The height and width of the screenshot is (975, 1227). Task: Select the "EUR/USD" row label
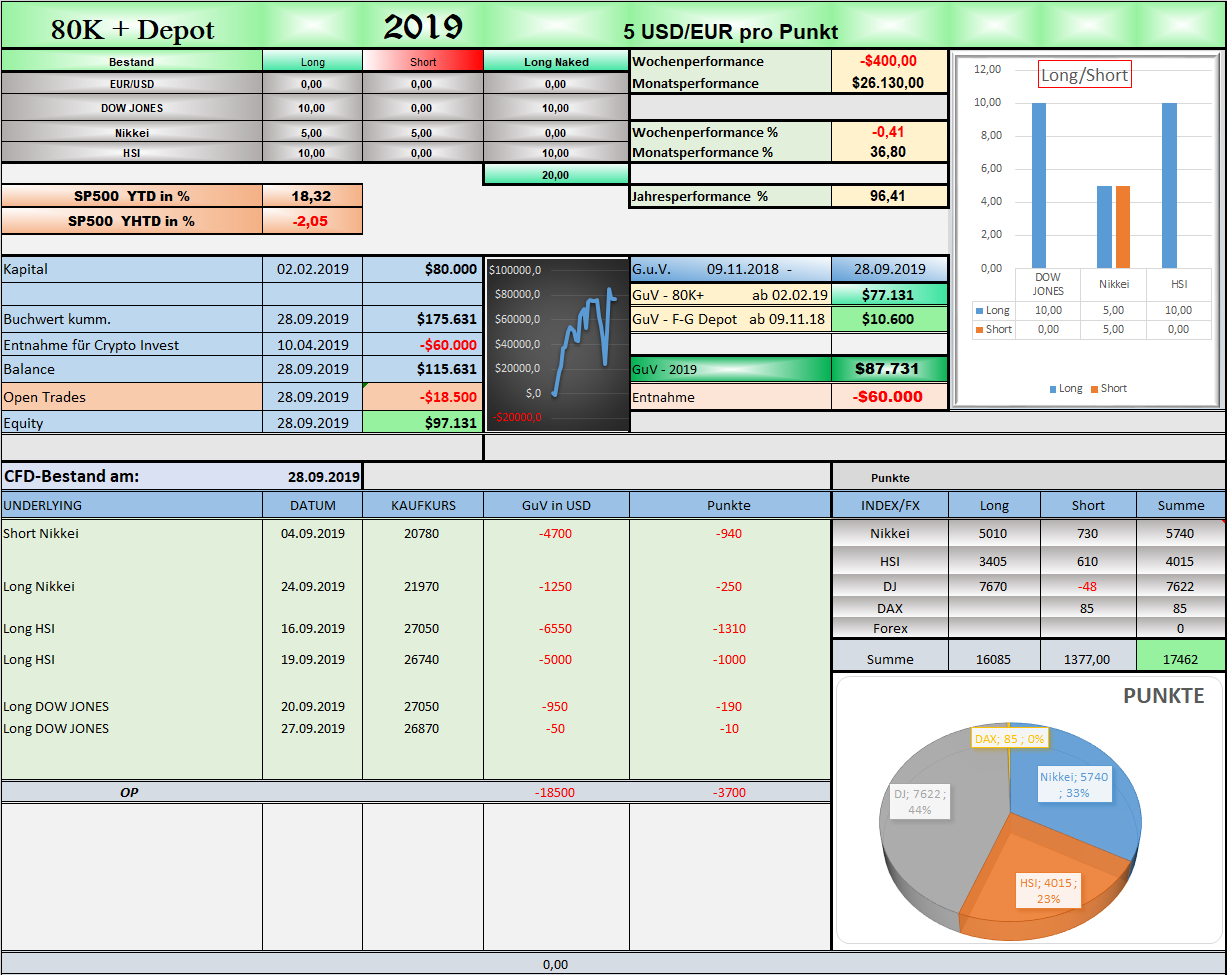[x=132, y=84]
